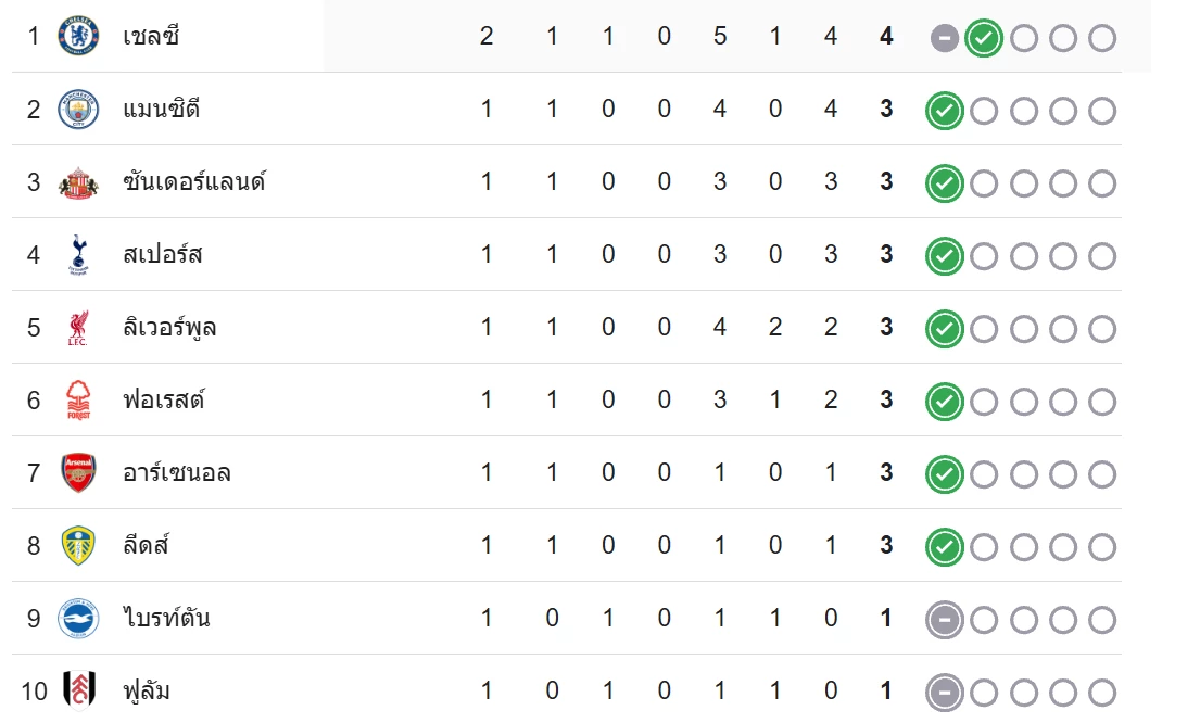1200x723 pixels.
Task: Click the Leeds United crest icon
Action: [79, 545]
